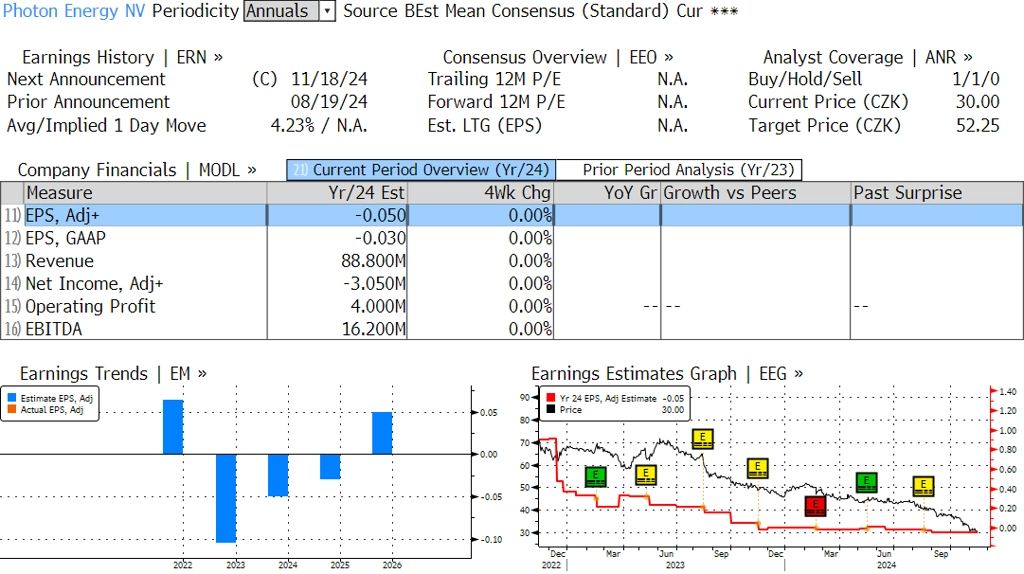Click the Annuals periodicity field
Image resolution: width=1024 pixels, height=574 pixels.
281,11
